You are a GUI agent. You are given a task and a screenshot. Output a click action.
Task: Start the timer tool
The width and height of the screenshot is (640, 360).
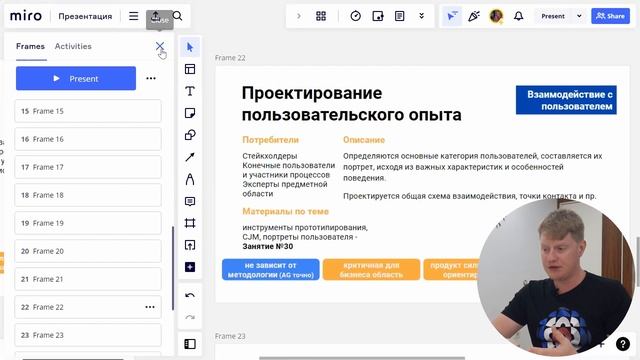click(x=356, y=16)
